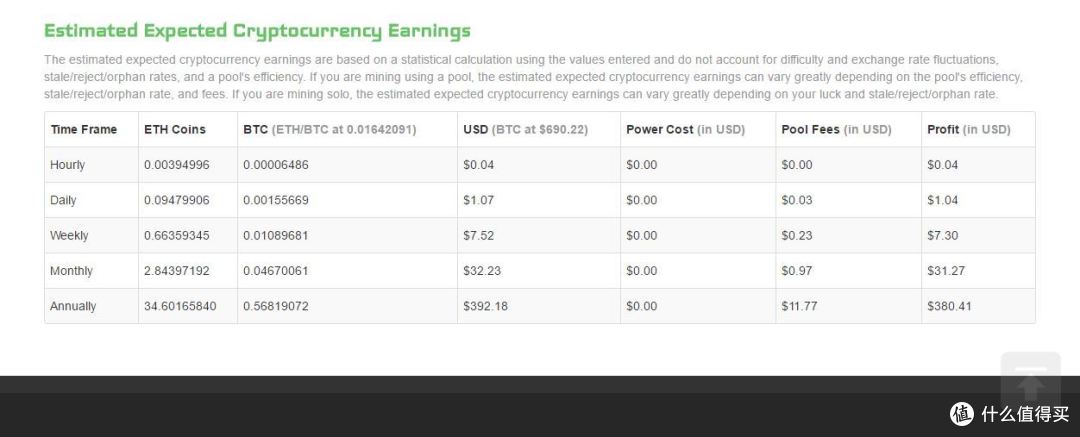Select the Weekly row label
This screenshot has height=437, width=1080.
(x=70, y=236)
